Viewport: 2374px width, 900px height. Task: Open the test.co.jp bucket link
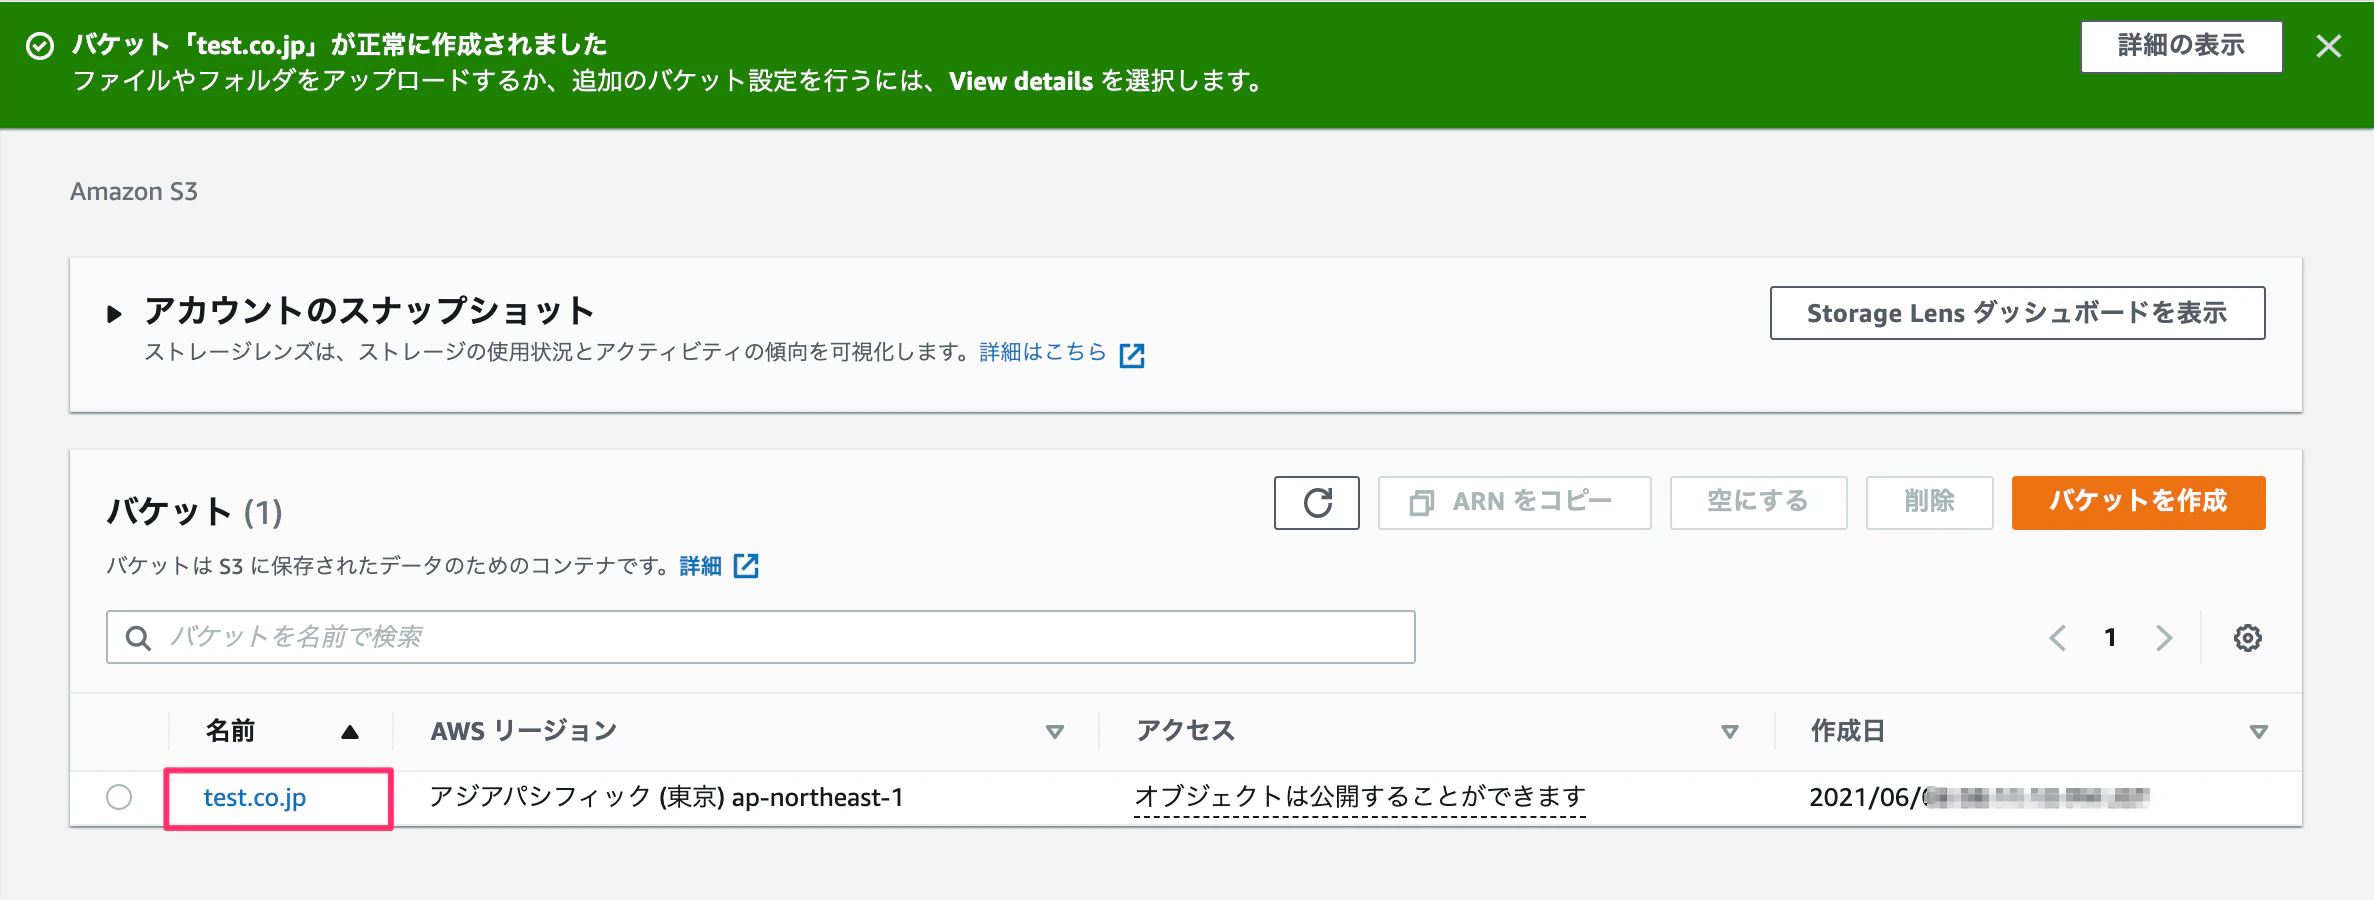255,797
